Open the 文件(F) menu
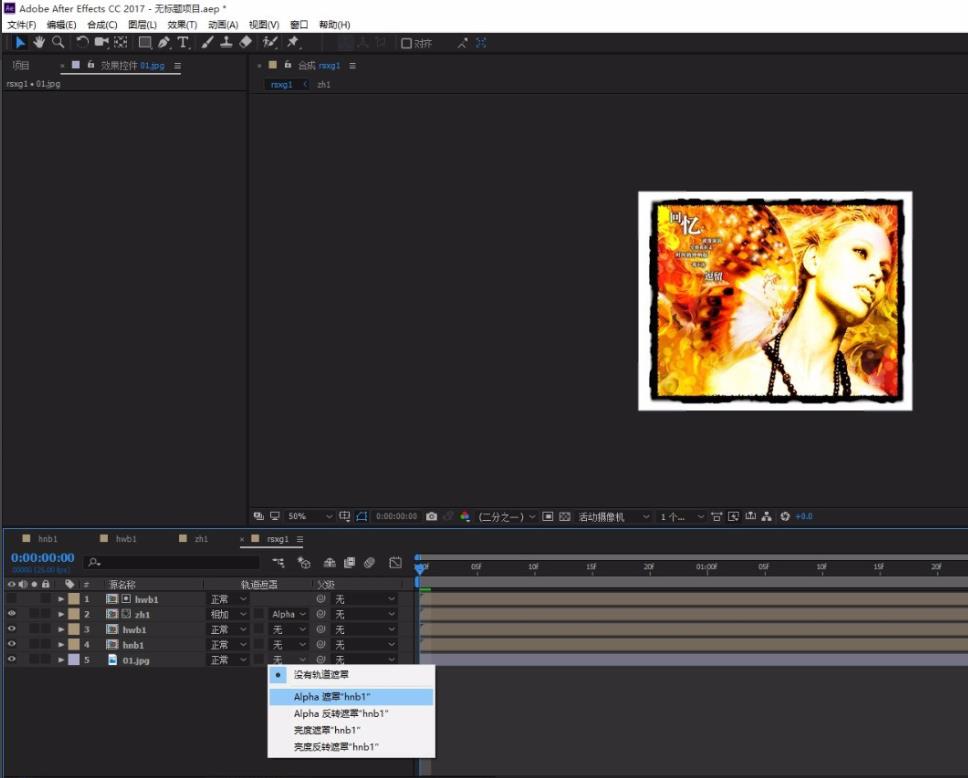 click(22, 25)
